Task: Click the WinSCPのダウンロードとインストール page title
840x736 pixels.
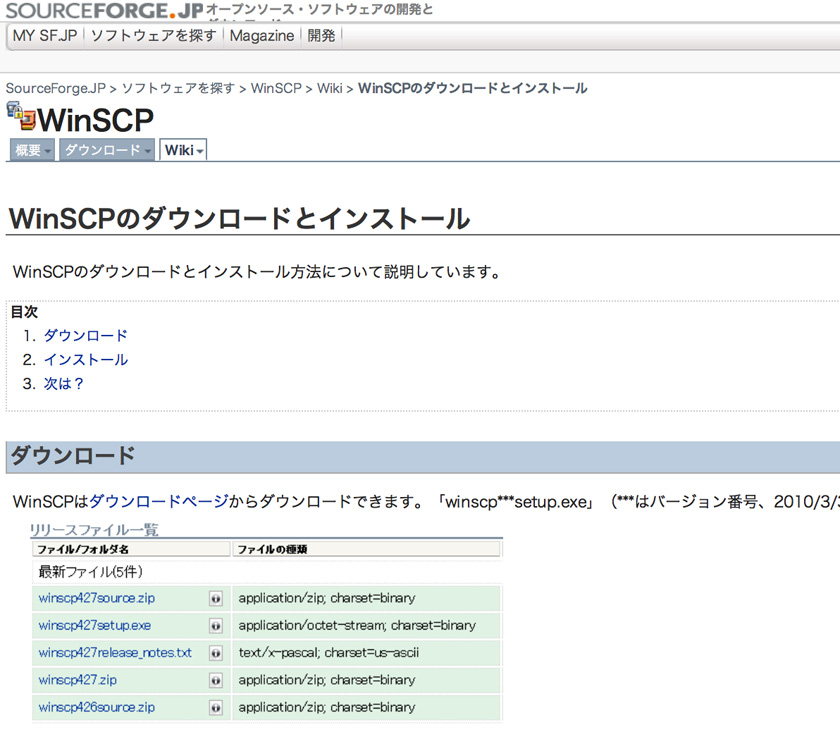Action: (x=239, y=219)
